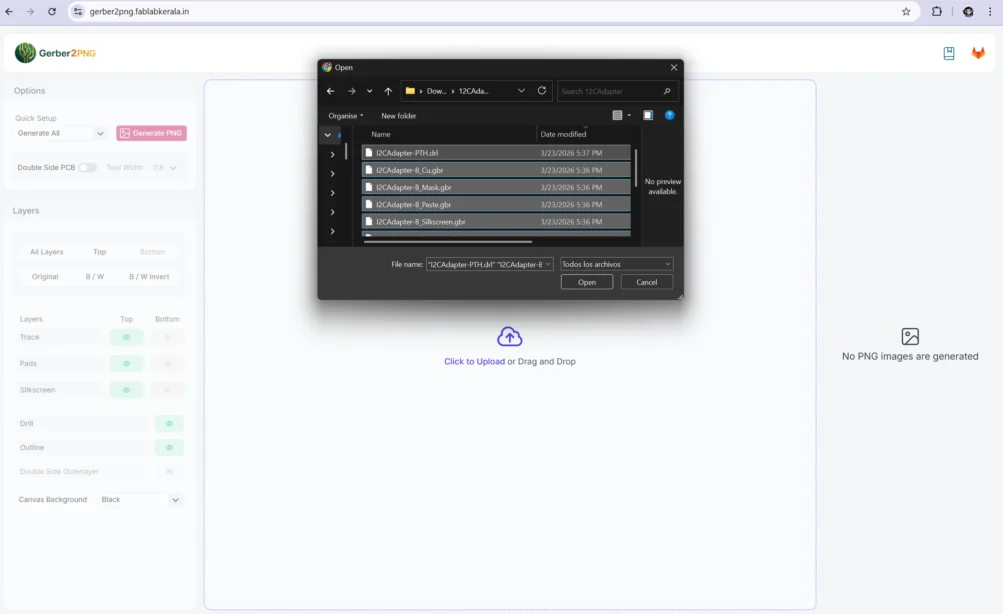1003x614 pixels.
Task: Switch to the Top layers tab
Action: (99, 251)
